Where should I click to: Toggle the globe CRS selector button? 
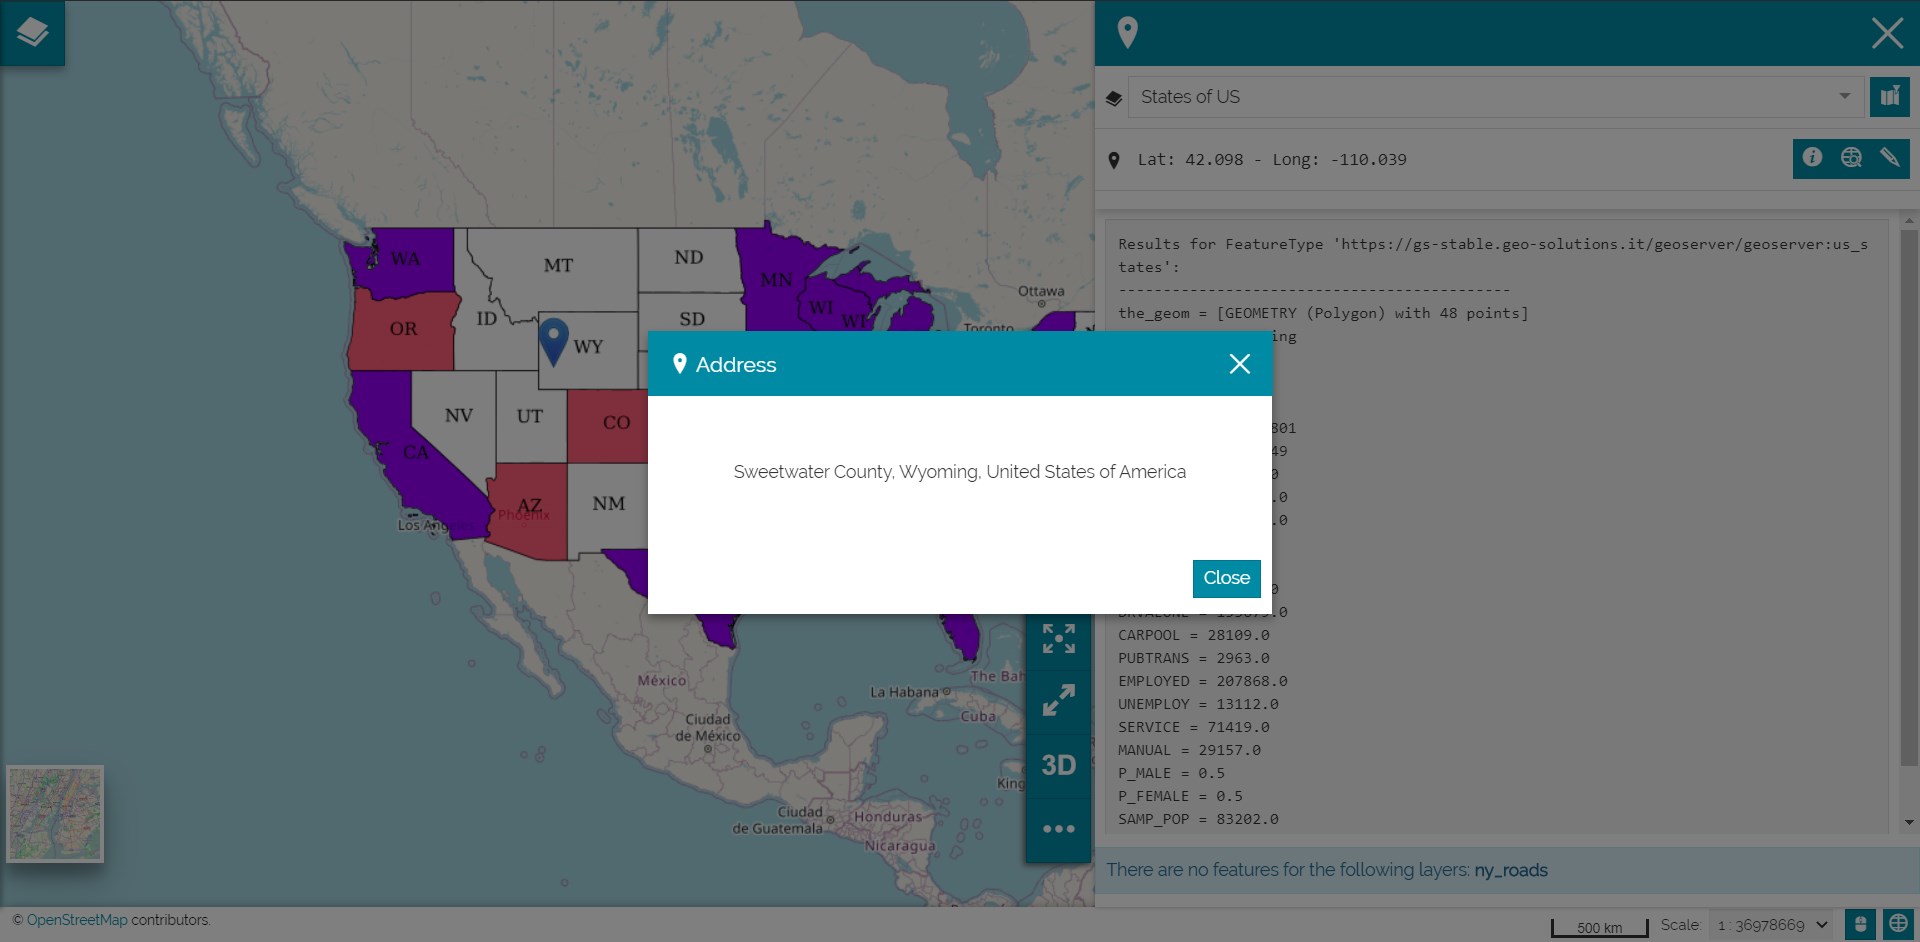click(1898, 925)
